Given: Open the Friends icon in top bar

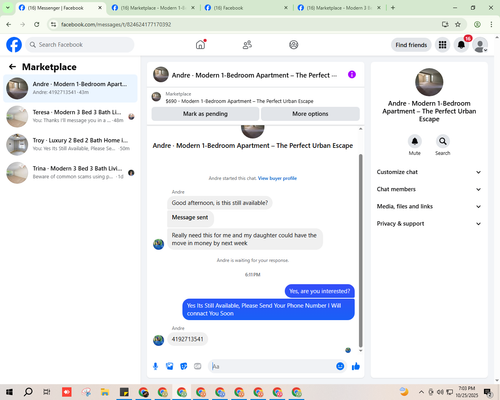Looking at the screenshot, I should pos(247,45).
